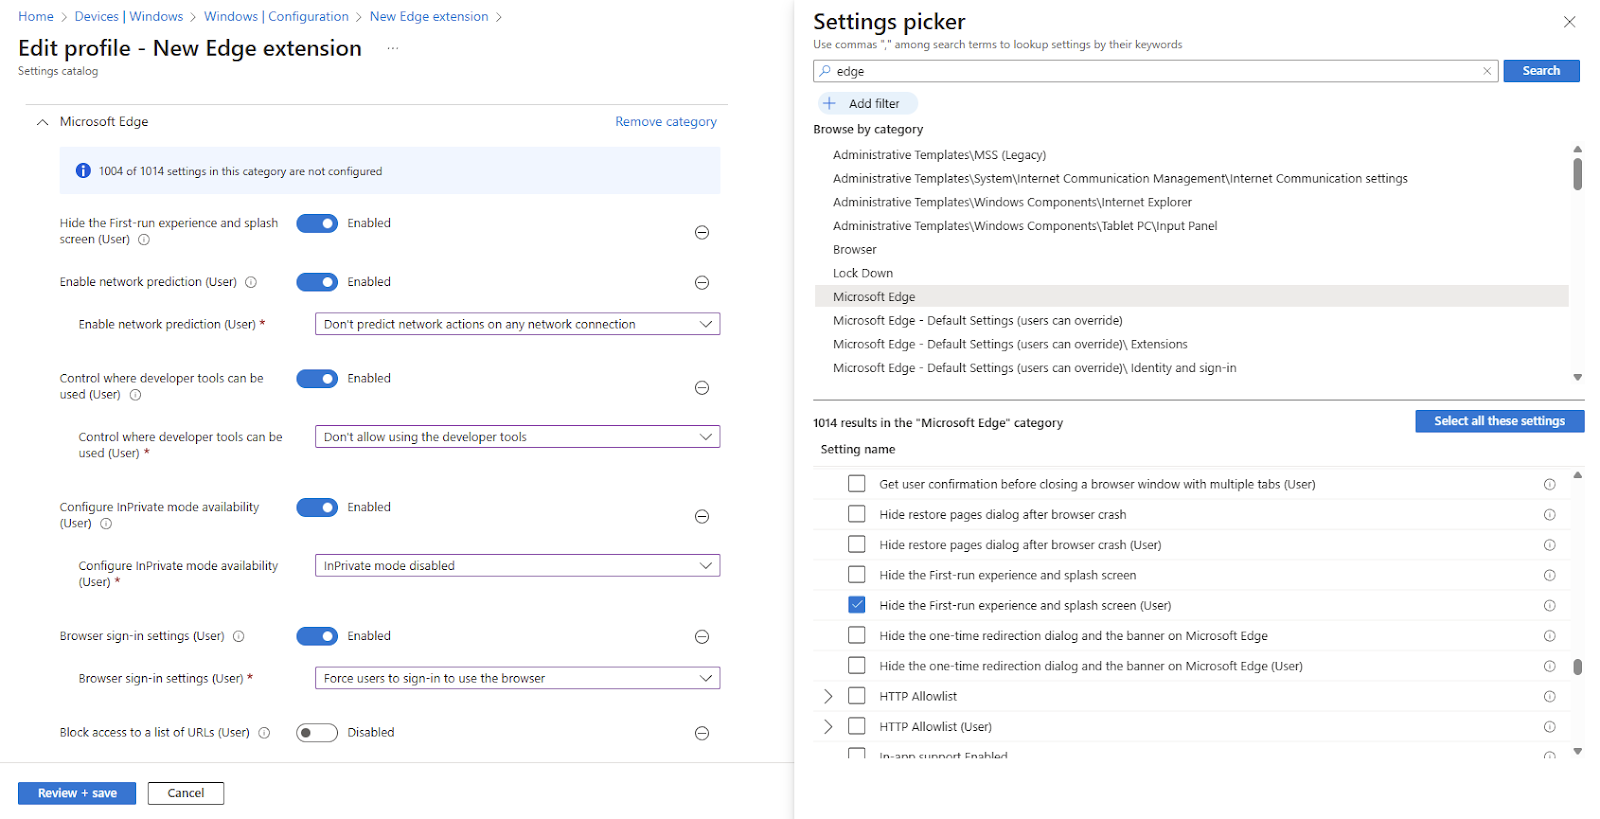
Task: Toggle Configure InPrivate mode availability switch
Action: (x=317, y=508)
